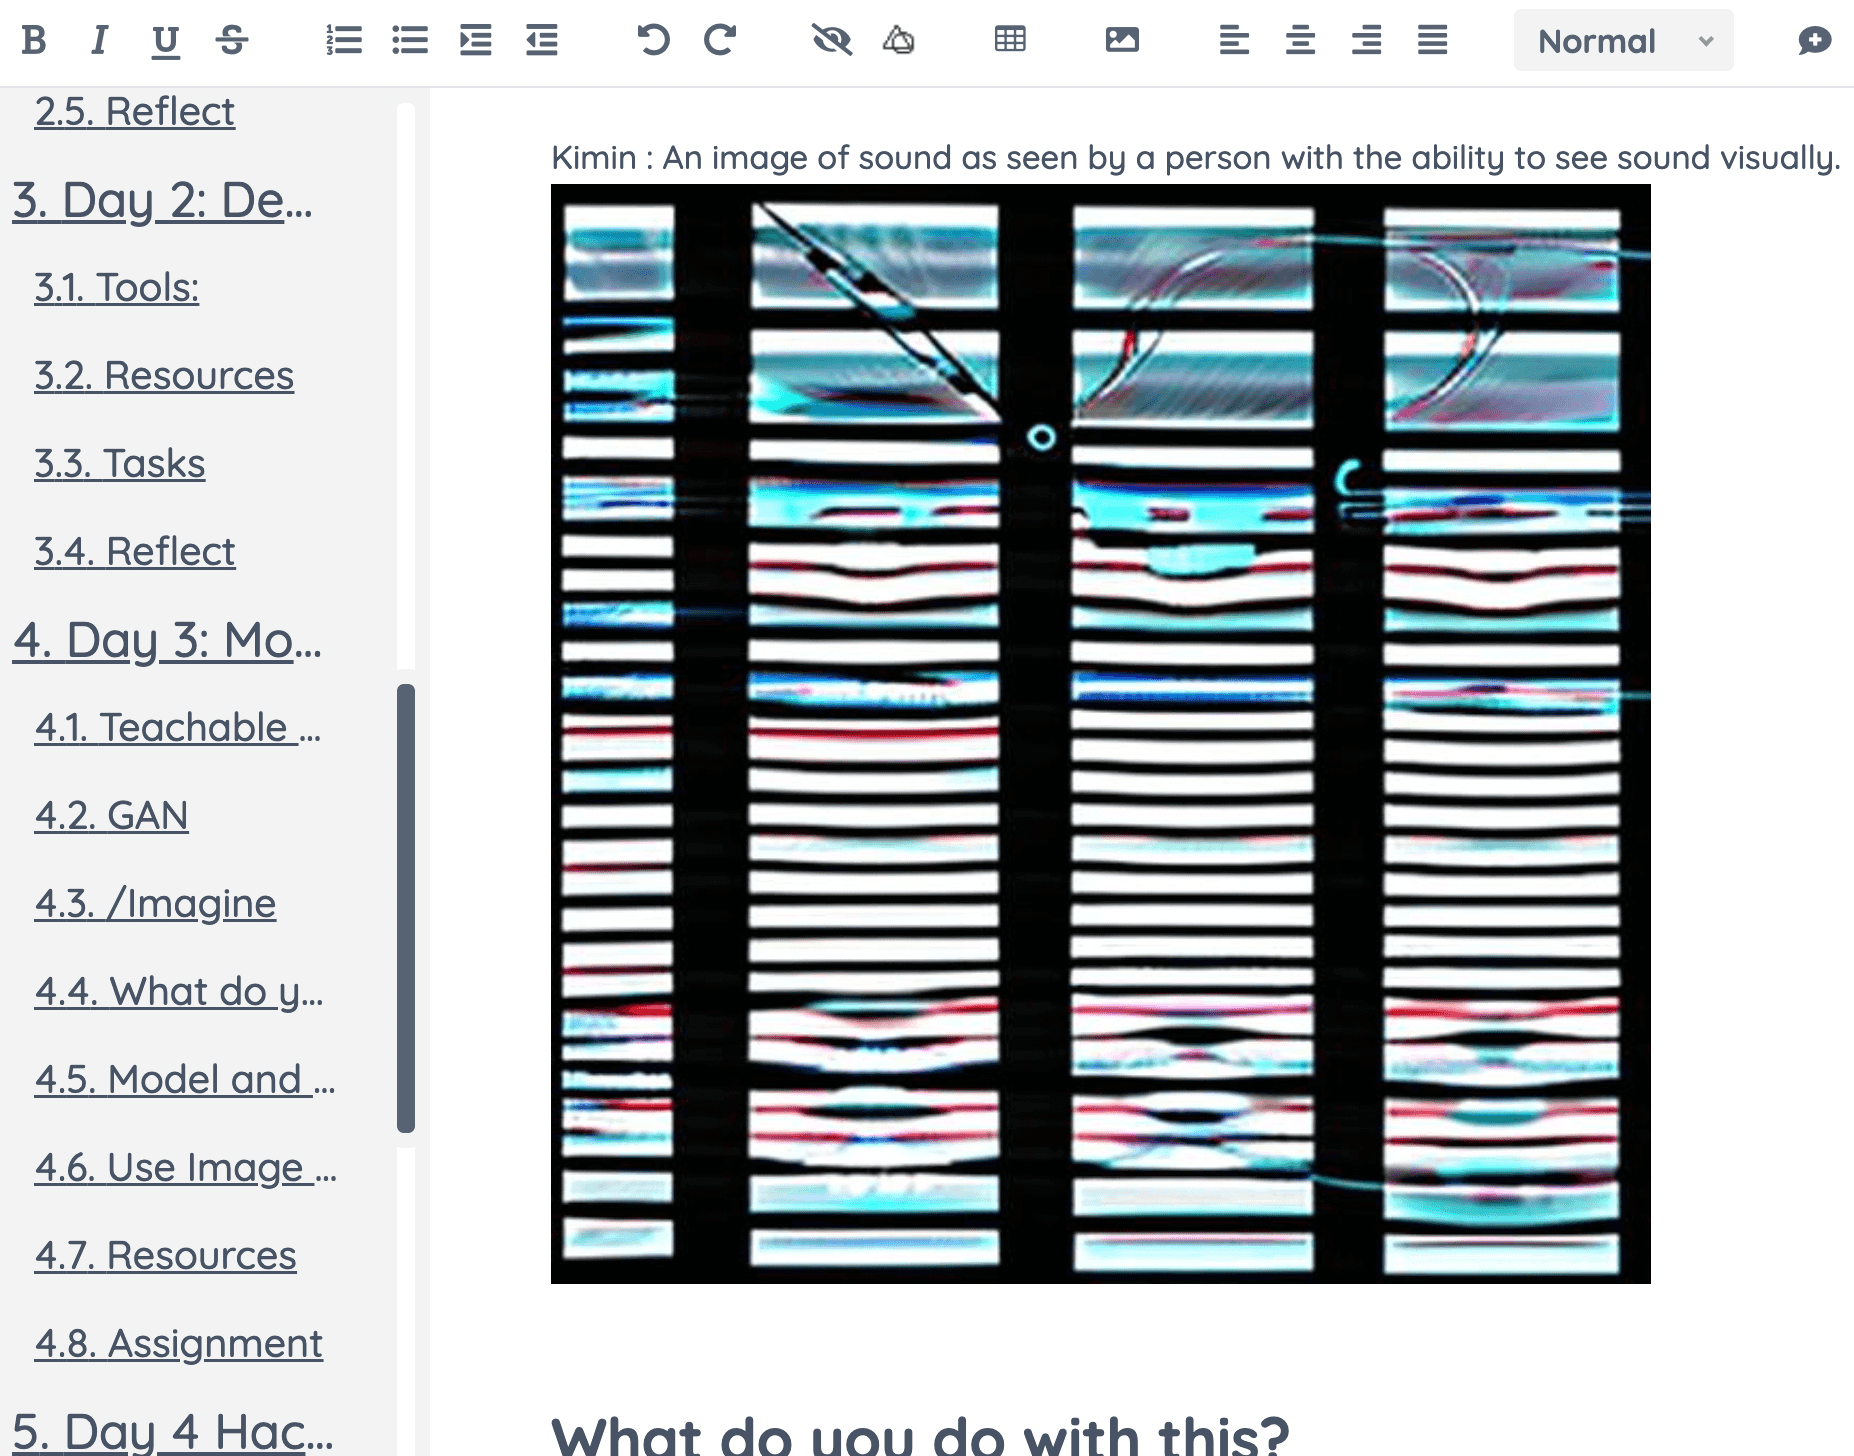Jump to 4. Day 3 heading in outline
The width and height of the screenshot is (1854, 1456).
[167, 641]
